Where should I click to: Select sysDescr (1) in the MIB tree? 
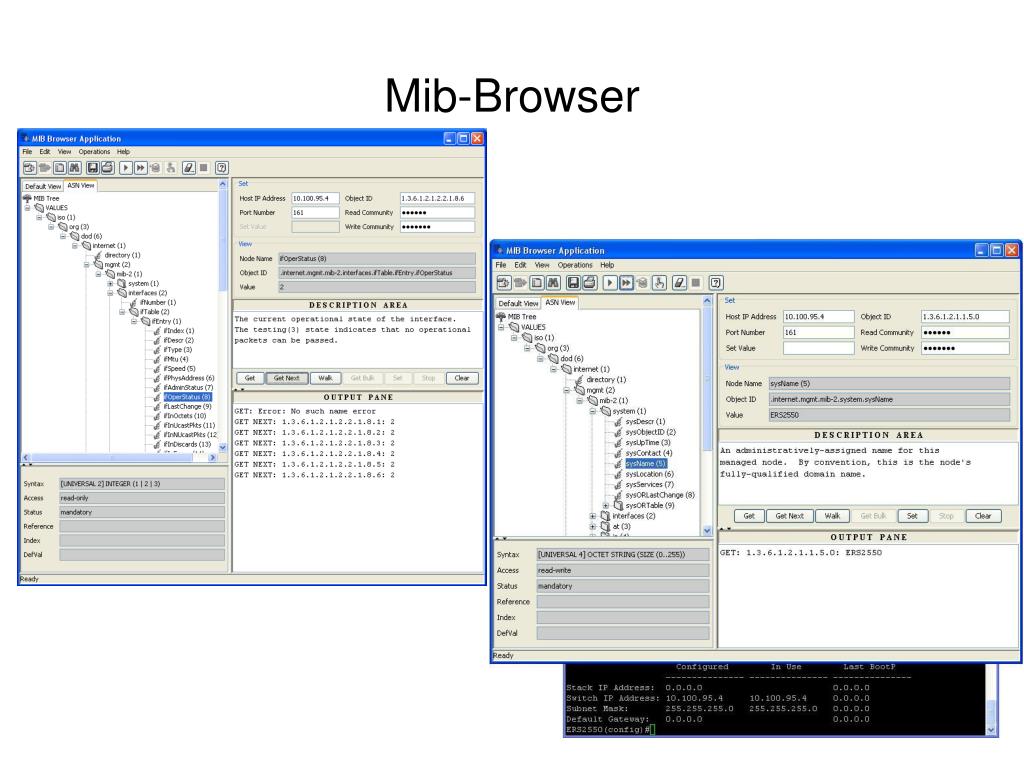pos(645,422)
